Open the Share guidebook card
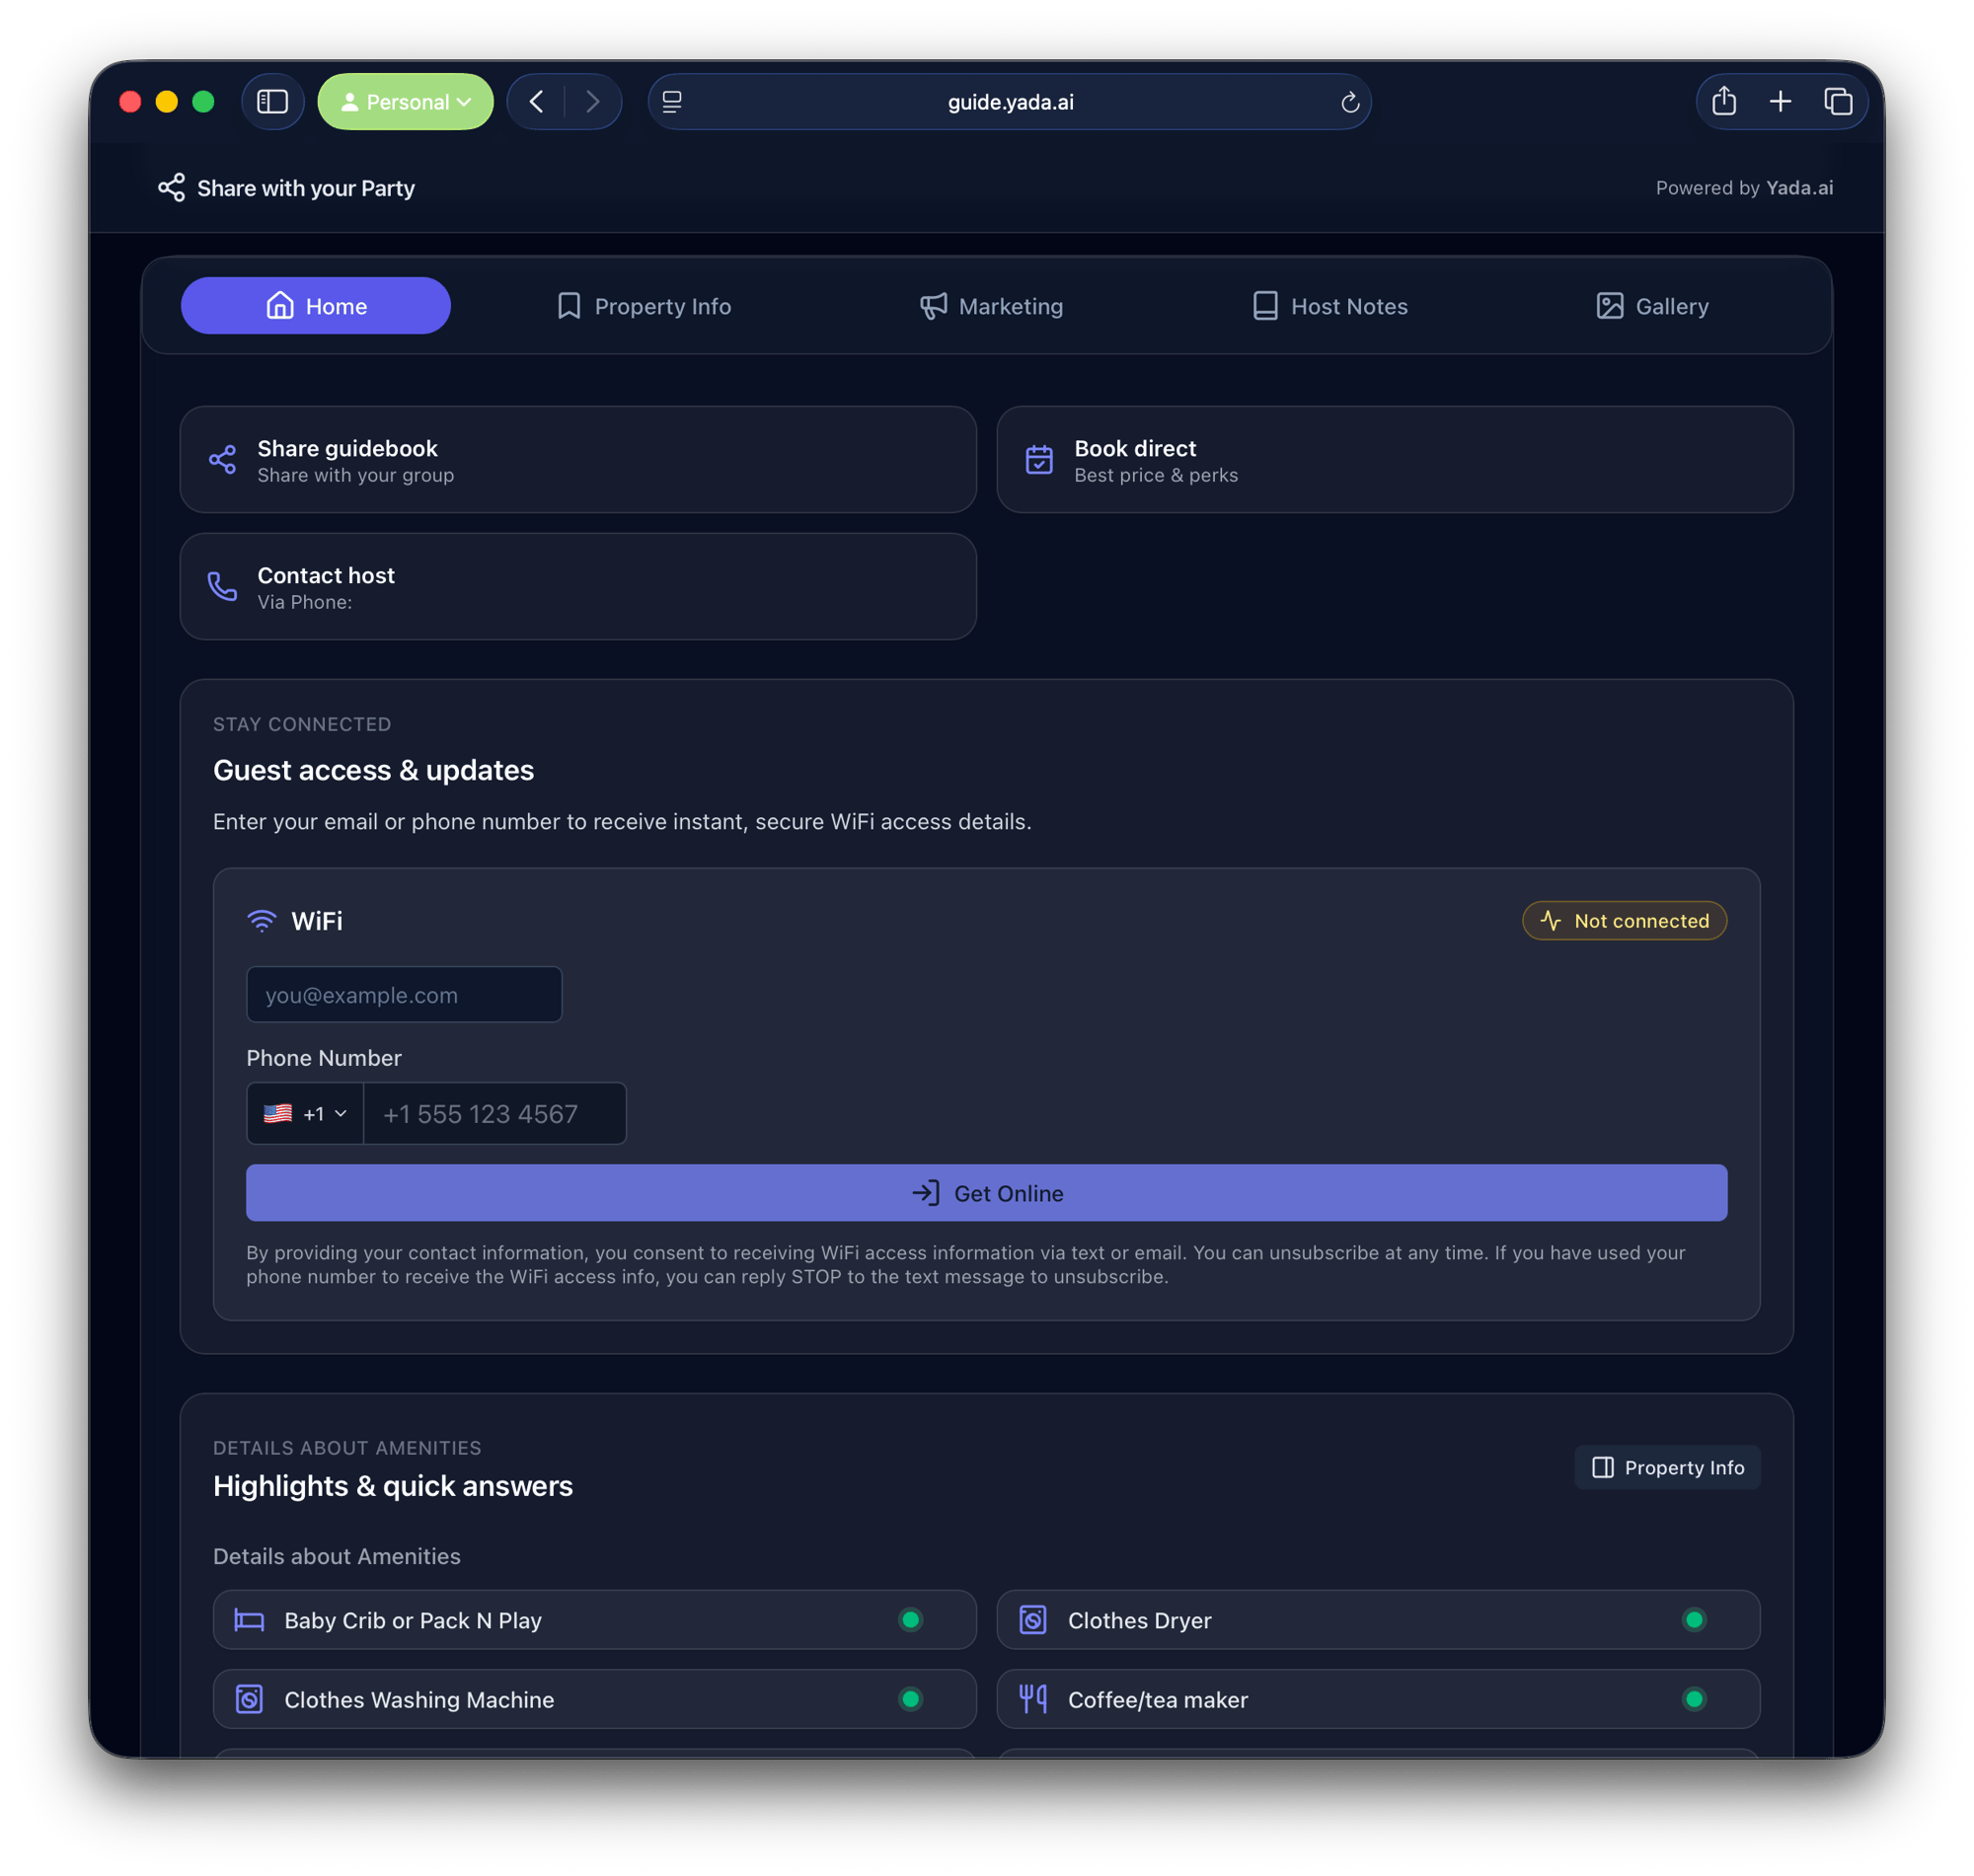 577,460
